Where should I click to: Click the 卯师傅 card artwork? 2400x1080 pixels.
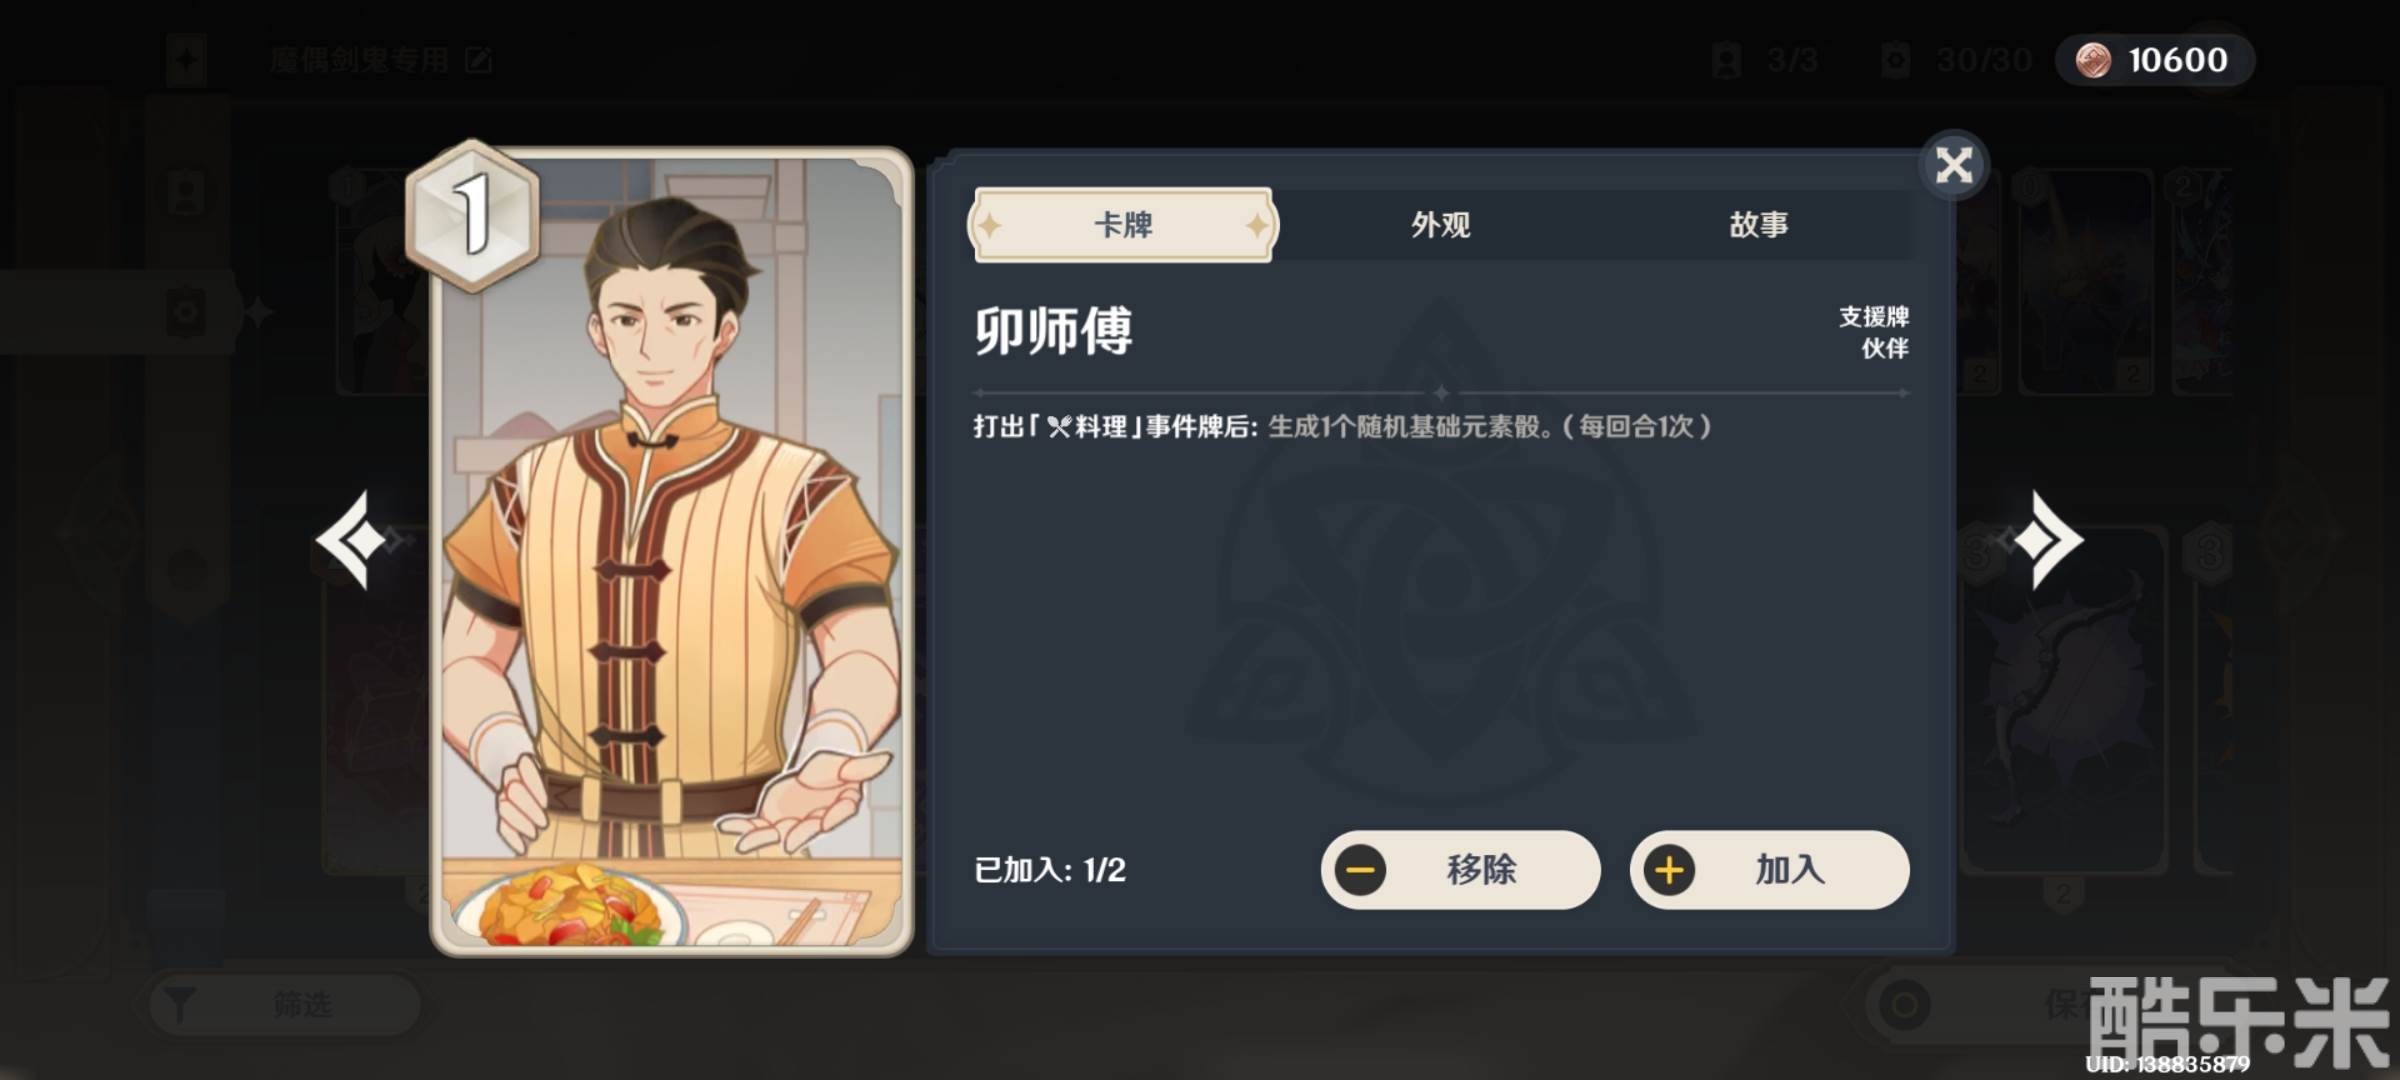pyautogui.click(x=672, y=552)
